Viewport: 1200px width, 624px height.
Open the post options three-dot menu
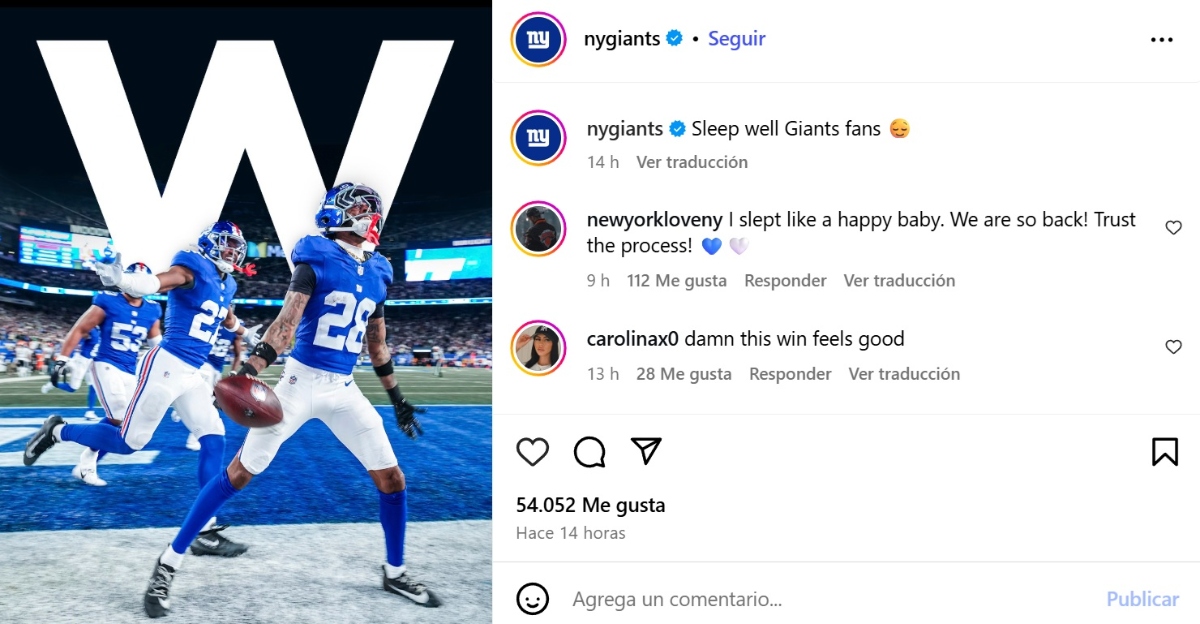click(1162, 39)
